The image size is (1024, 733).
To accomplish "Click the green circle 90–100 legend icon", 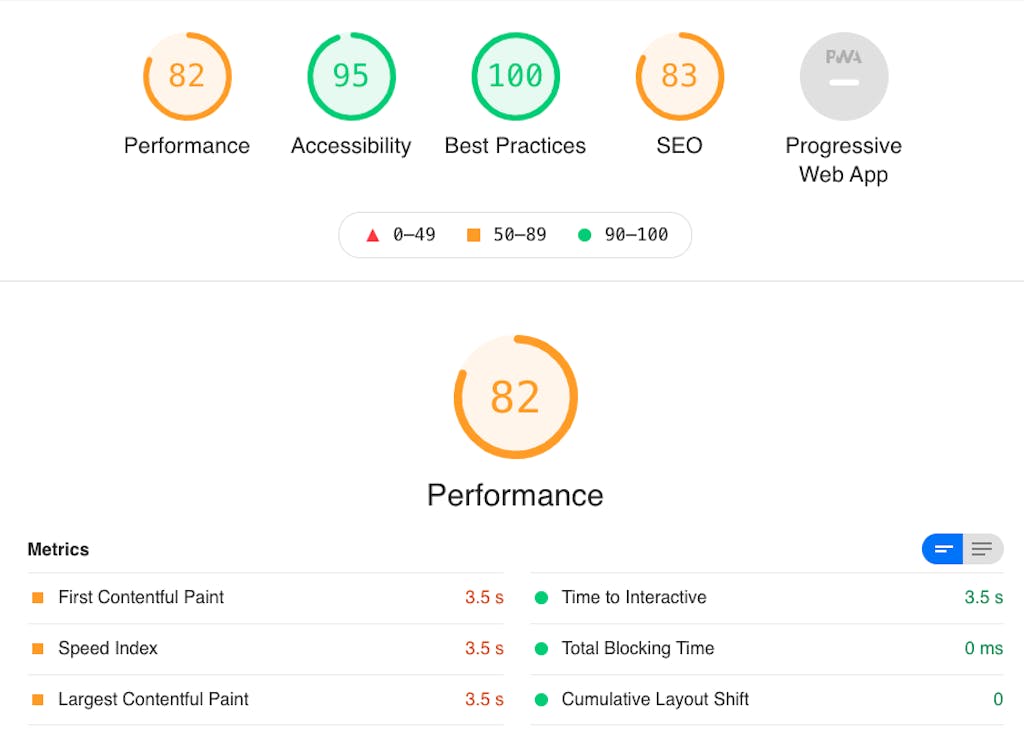I will (584, 235).
